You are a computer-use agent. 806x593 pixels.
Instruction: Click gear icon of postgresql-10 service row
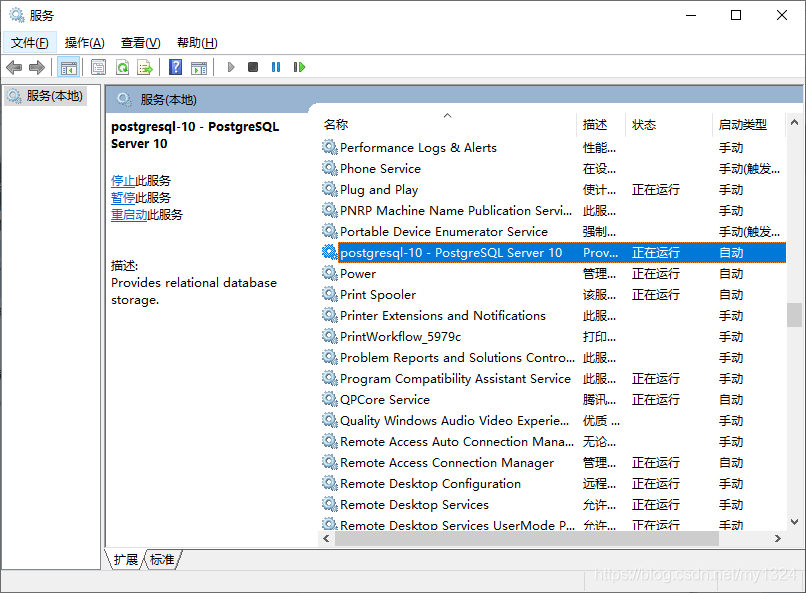[x=329, y=252]
